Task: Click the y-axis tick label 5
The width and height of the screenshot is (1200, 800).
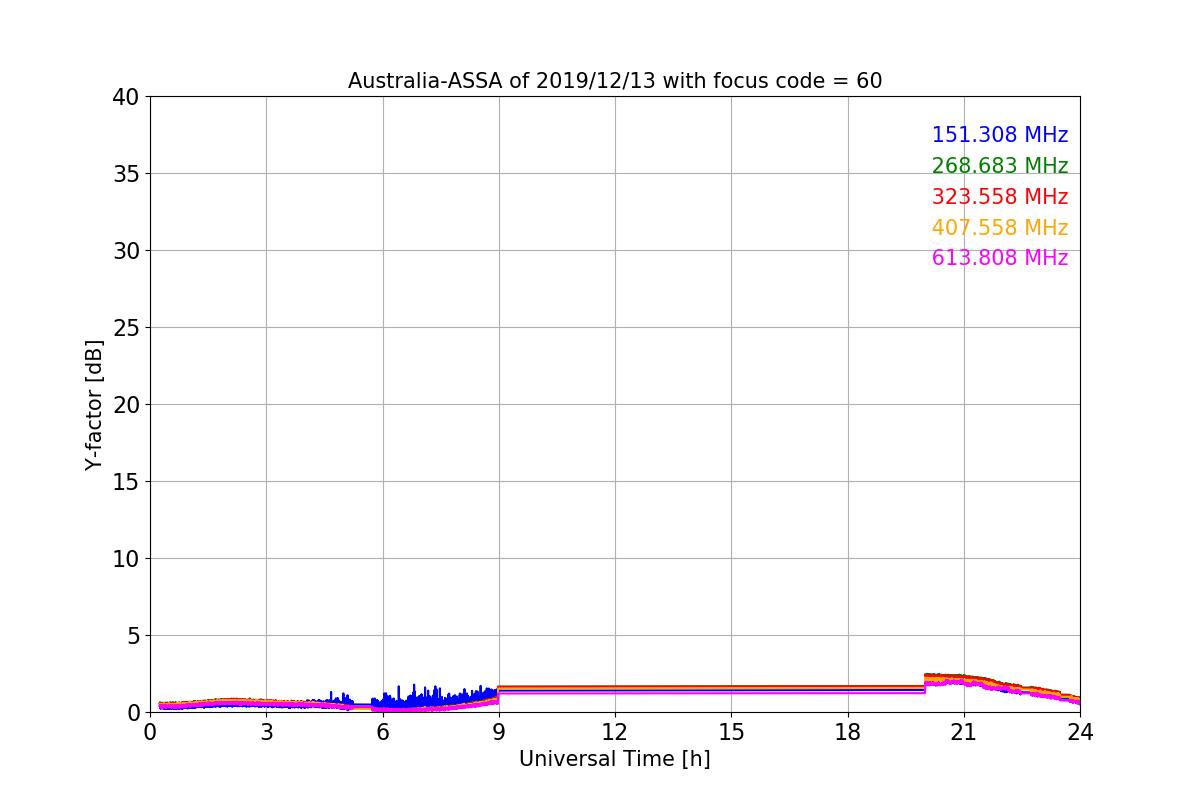Action: point(133,636)
